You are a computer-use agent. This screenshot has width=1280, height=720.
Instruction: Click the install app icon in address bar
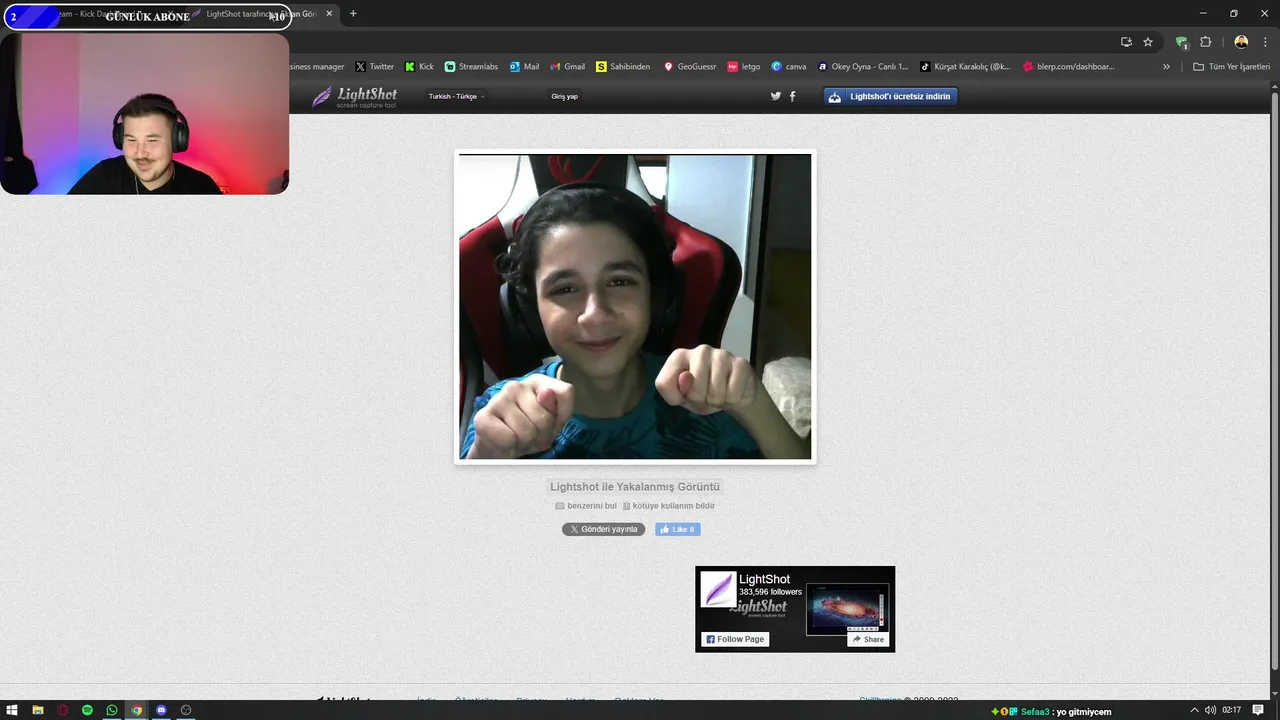[x=1126, y=42]
